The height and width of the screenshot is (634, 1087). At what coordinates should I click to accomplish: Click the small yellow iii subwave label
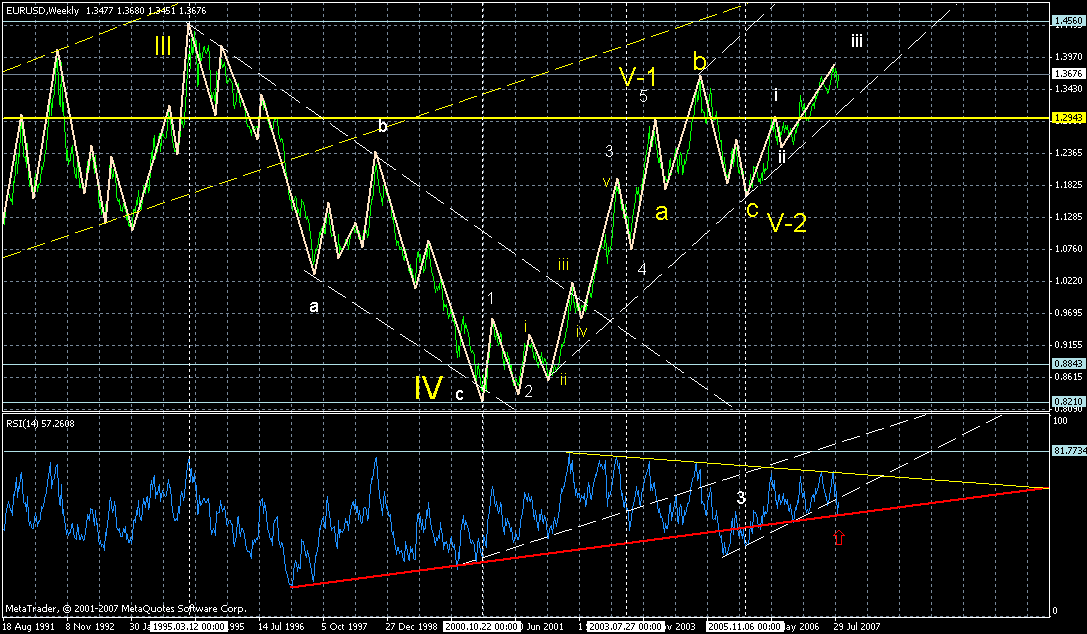click(x=564, y=265)
